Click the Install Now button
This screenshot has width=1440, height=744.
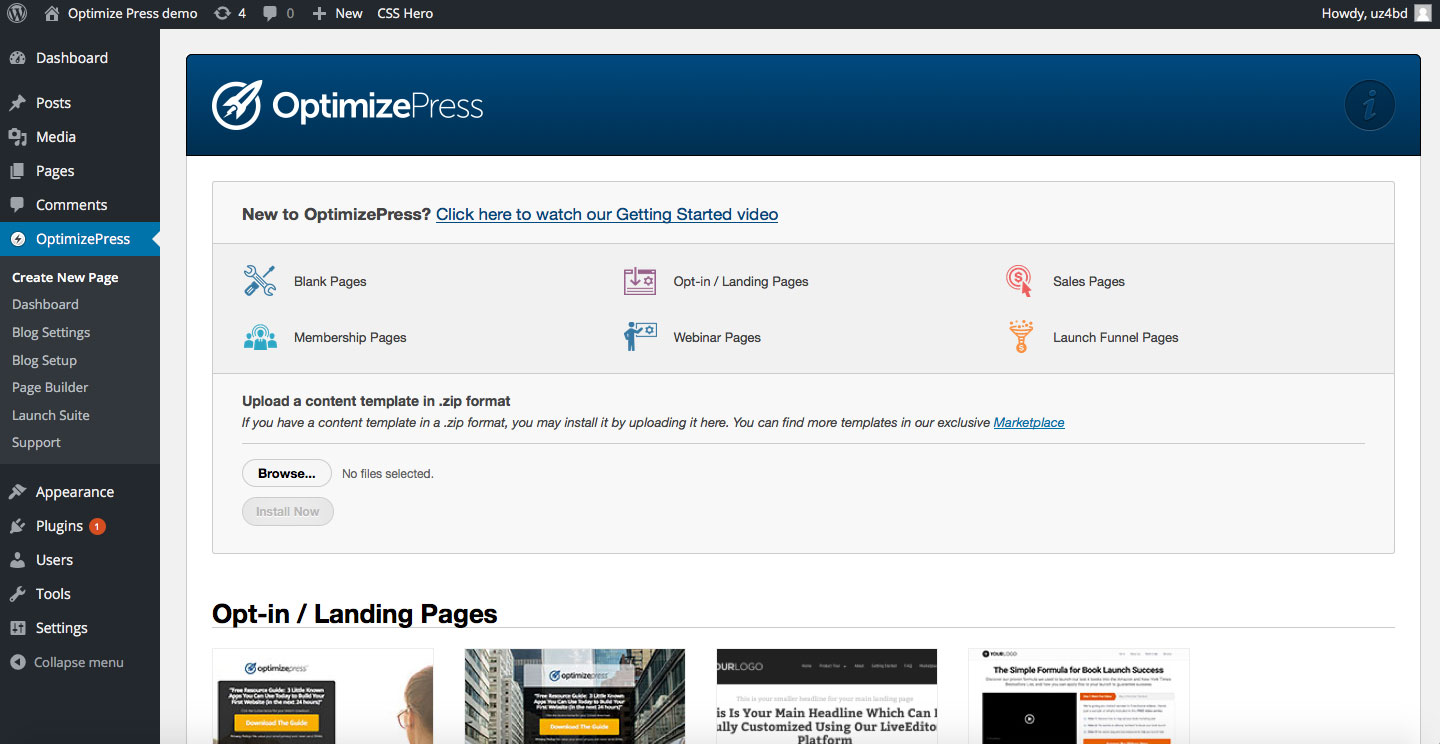[287, 511]
